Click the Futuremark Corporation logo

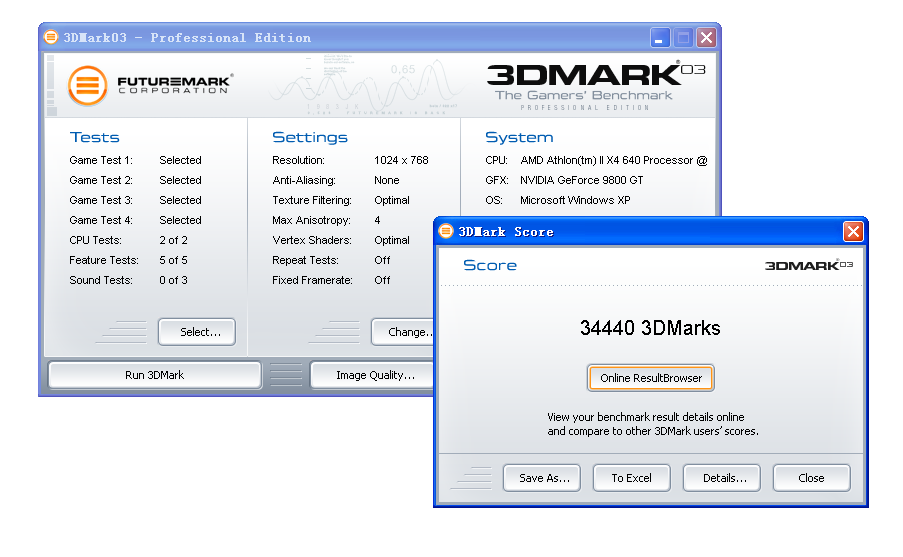(150, 84)
